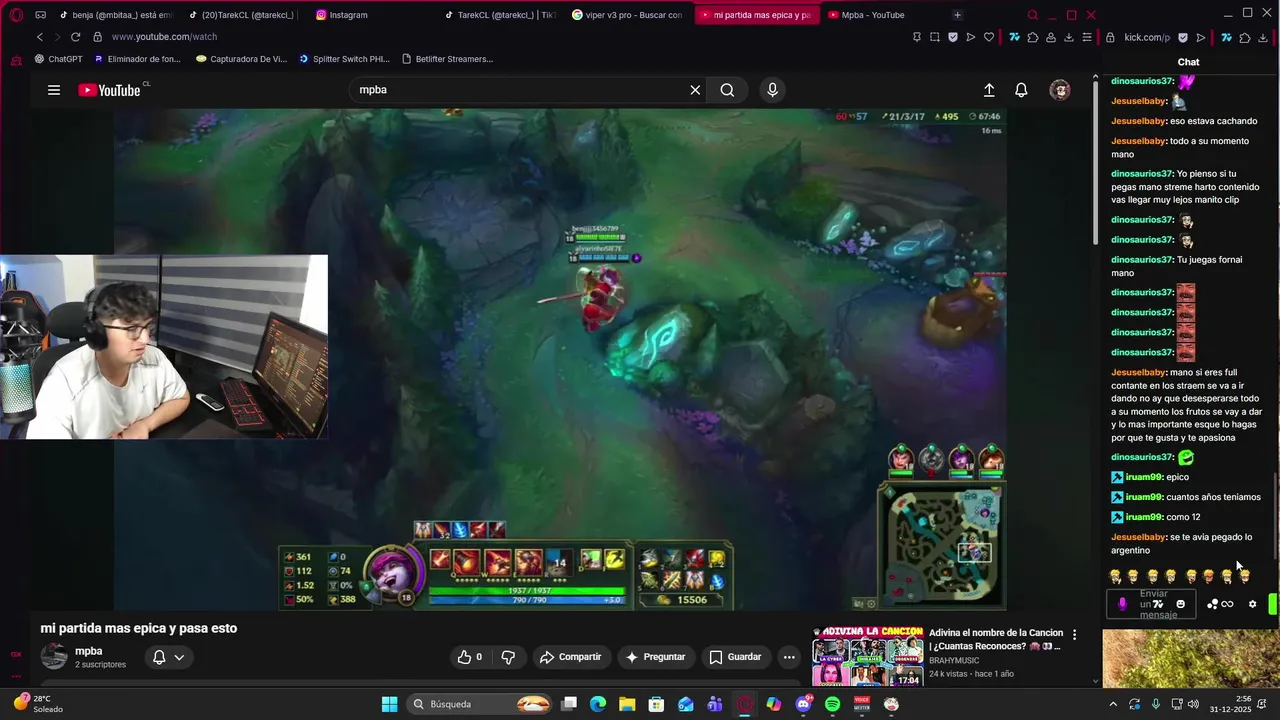The width and height of the screenshot is (1280, 720).
Task: Open the emote picker smiley in Kick chat
Action: (1181, 604)
